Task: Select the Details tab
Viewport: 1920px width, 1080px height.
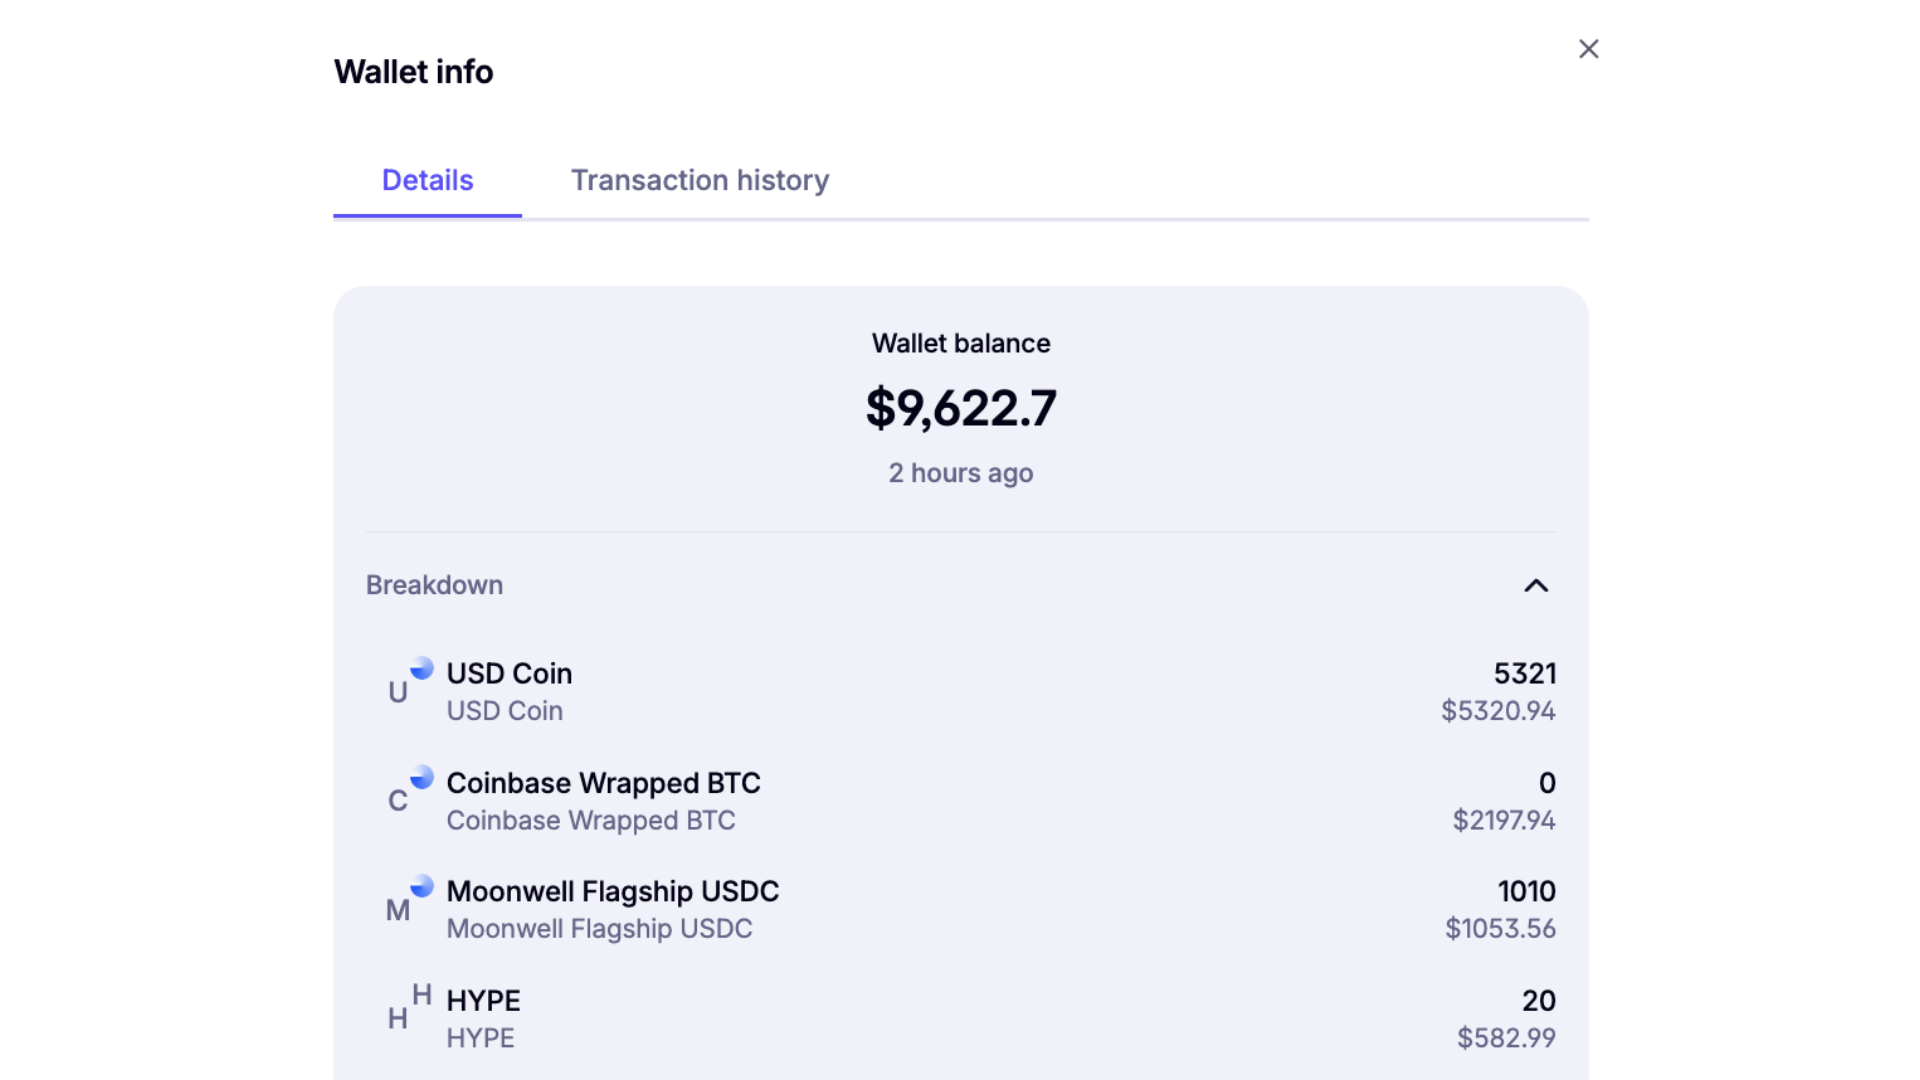Action: click(x=427, y=180)
